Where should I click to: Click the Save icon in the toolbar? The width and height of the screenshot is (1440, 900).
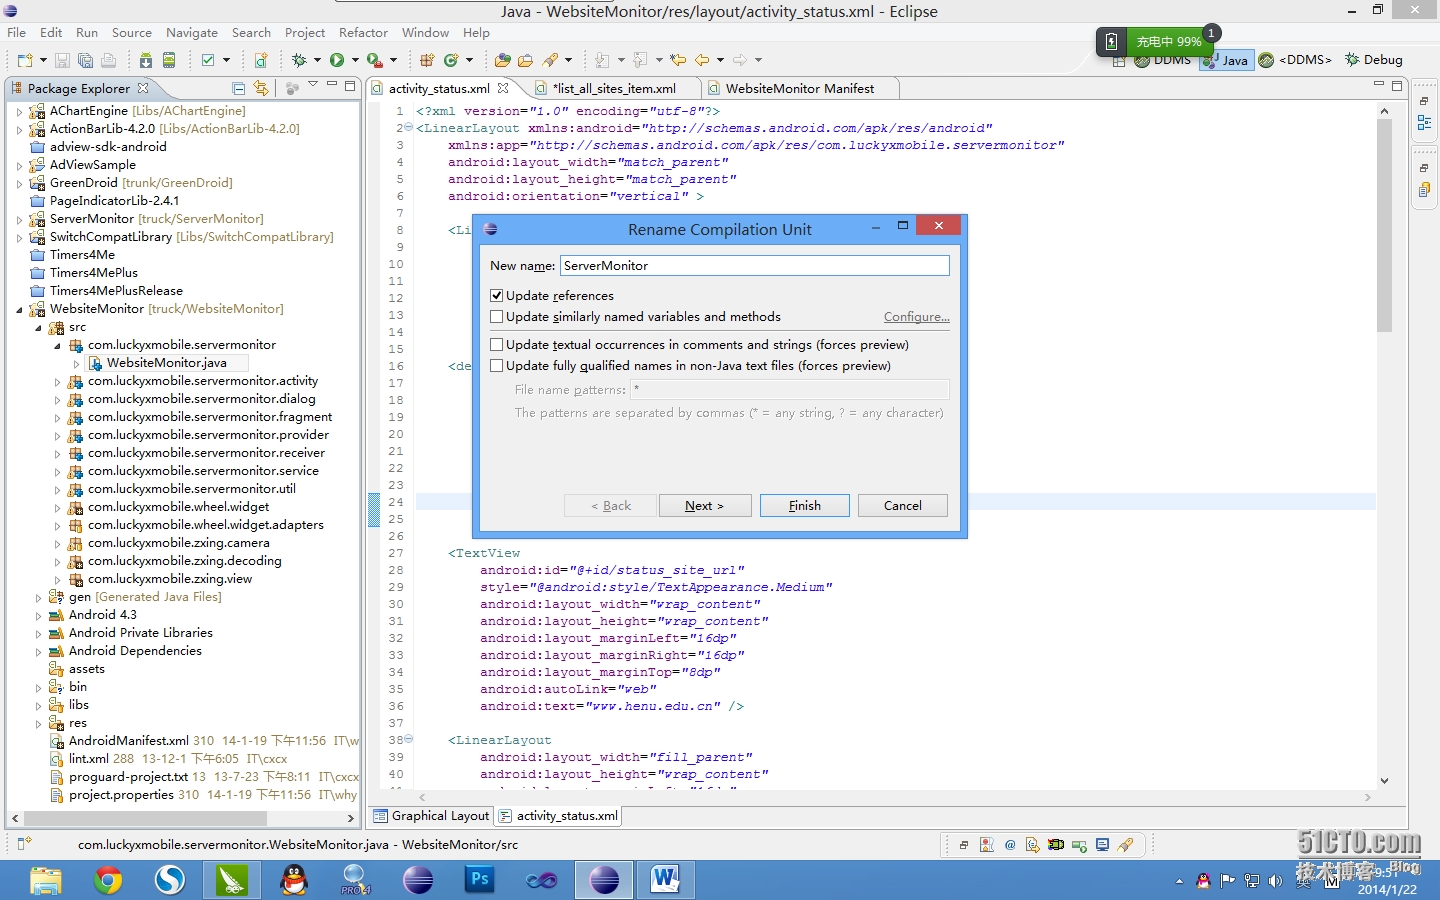point(62,60)
